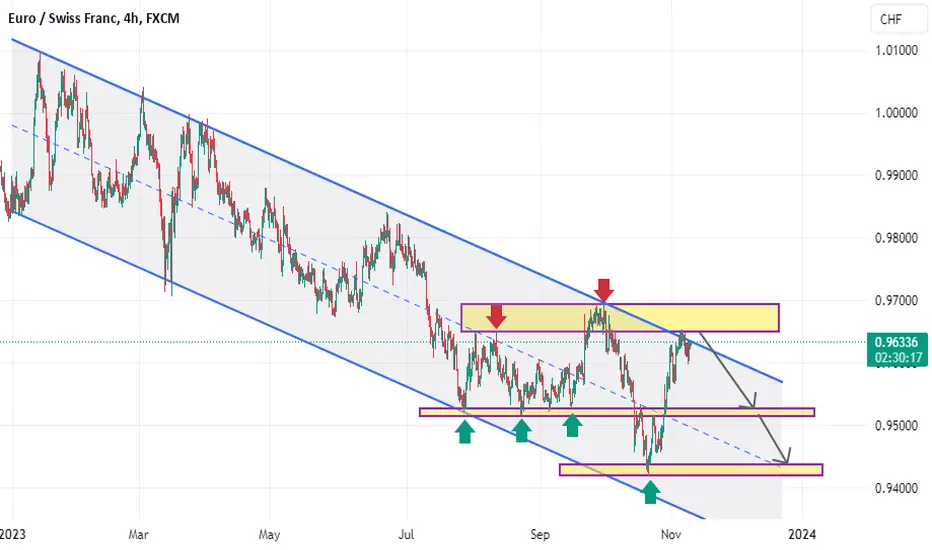Click the 2023 time axis label
The height and width of the screenshot is (550, 932).
tap(12, 535)
